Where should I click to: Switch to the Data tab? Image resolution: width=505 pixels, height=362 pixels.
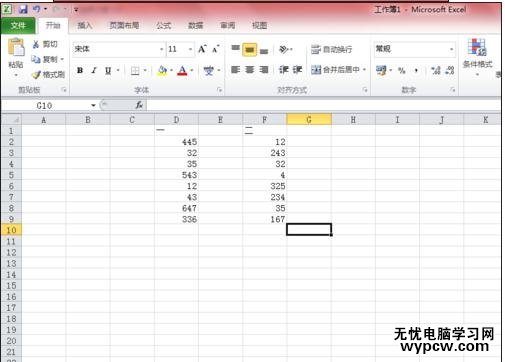(x=196, y=25)
